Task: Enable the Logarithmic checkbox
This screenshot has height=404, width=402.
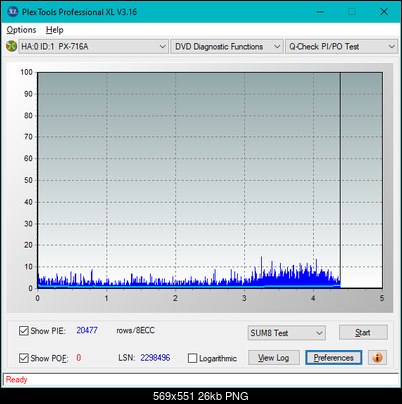Action: point(192,358)
